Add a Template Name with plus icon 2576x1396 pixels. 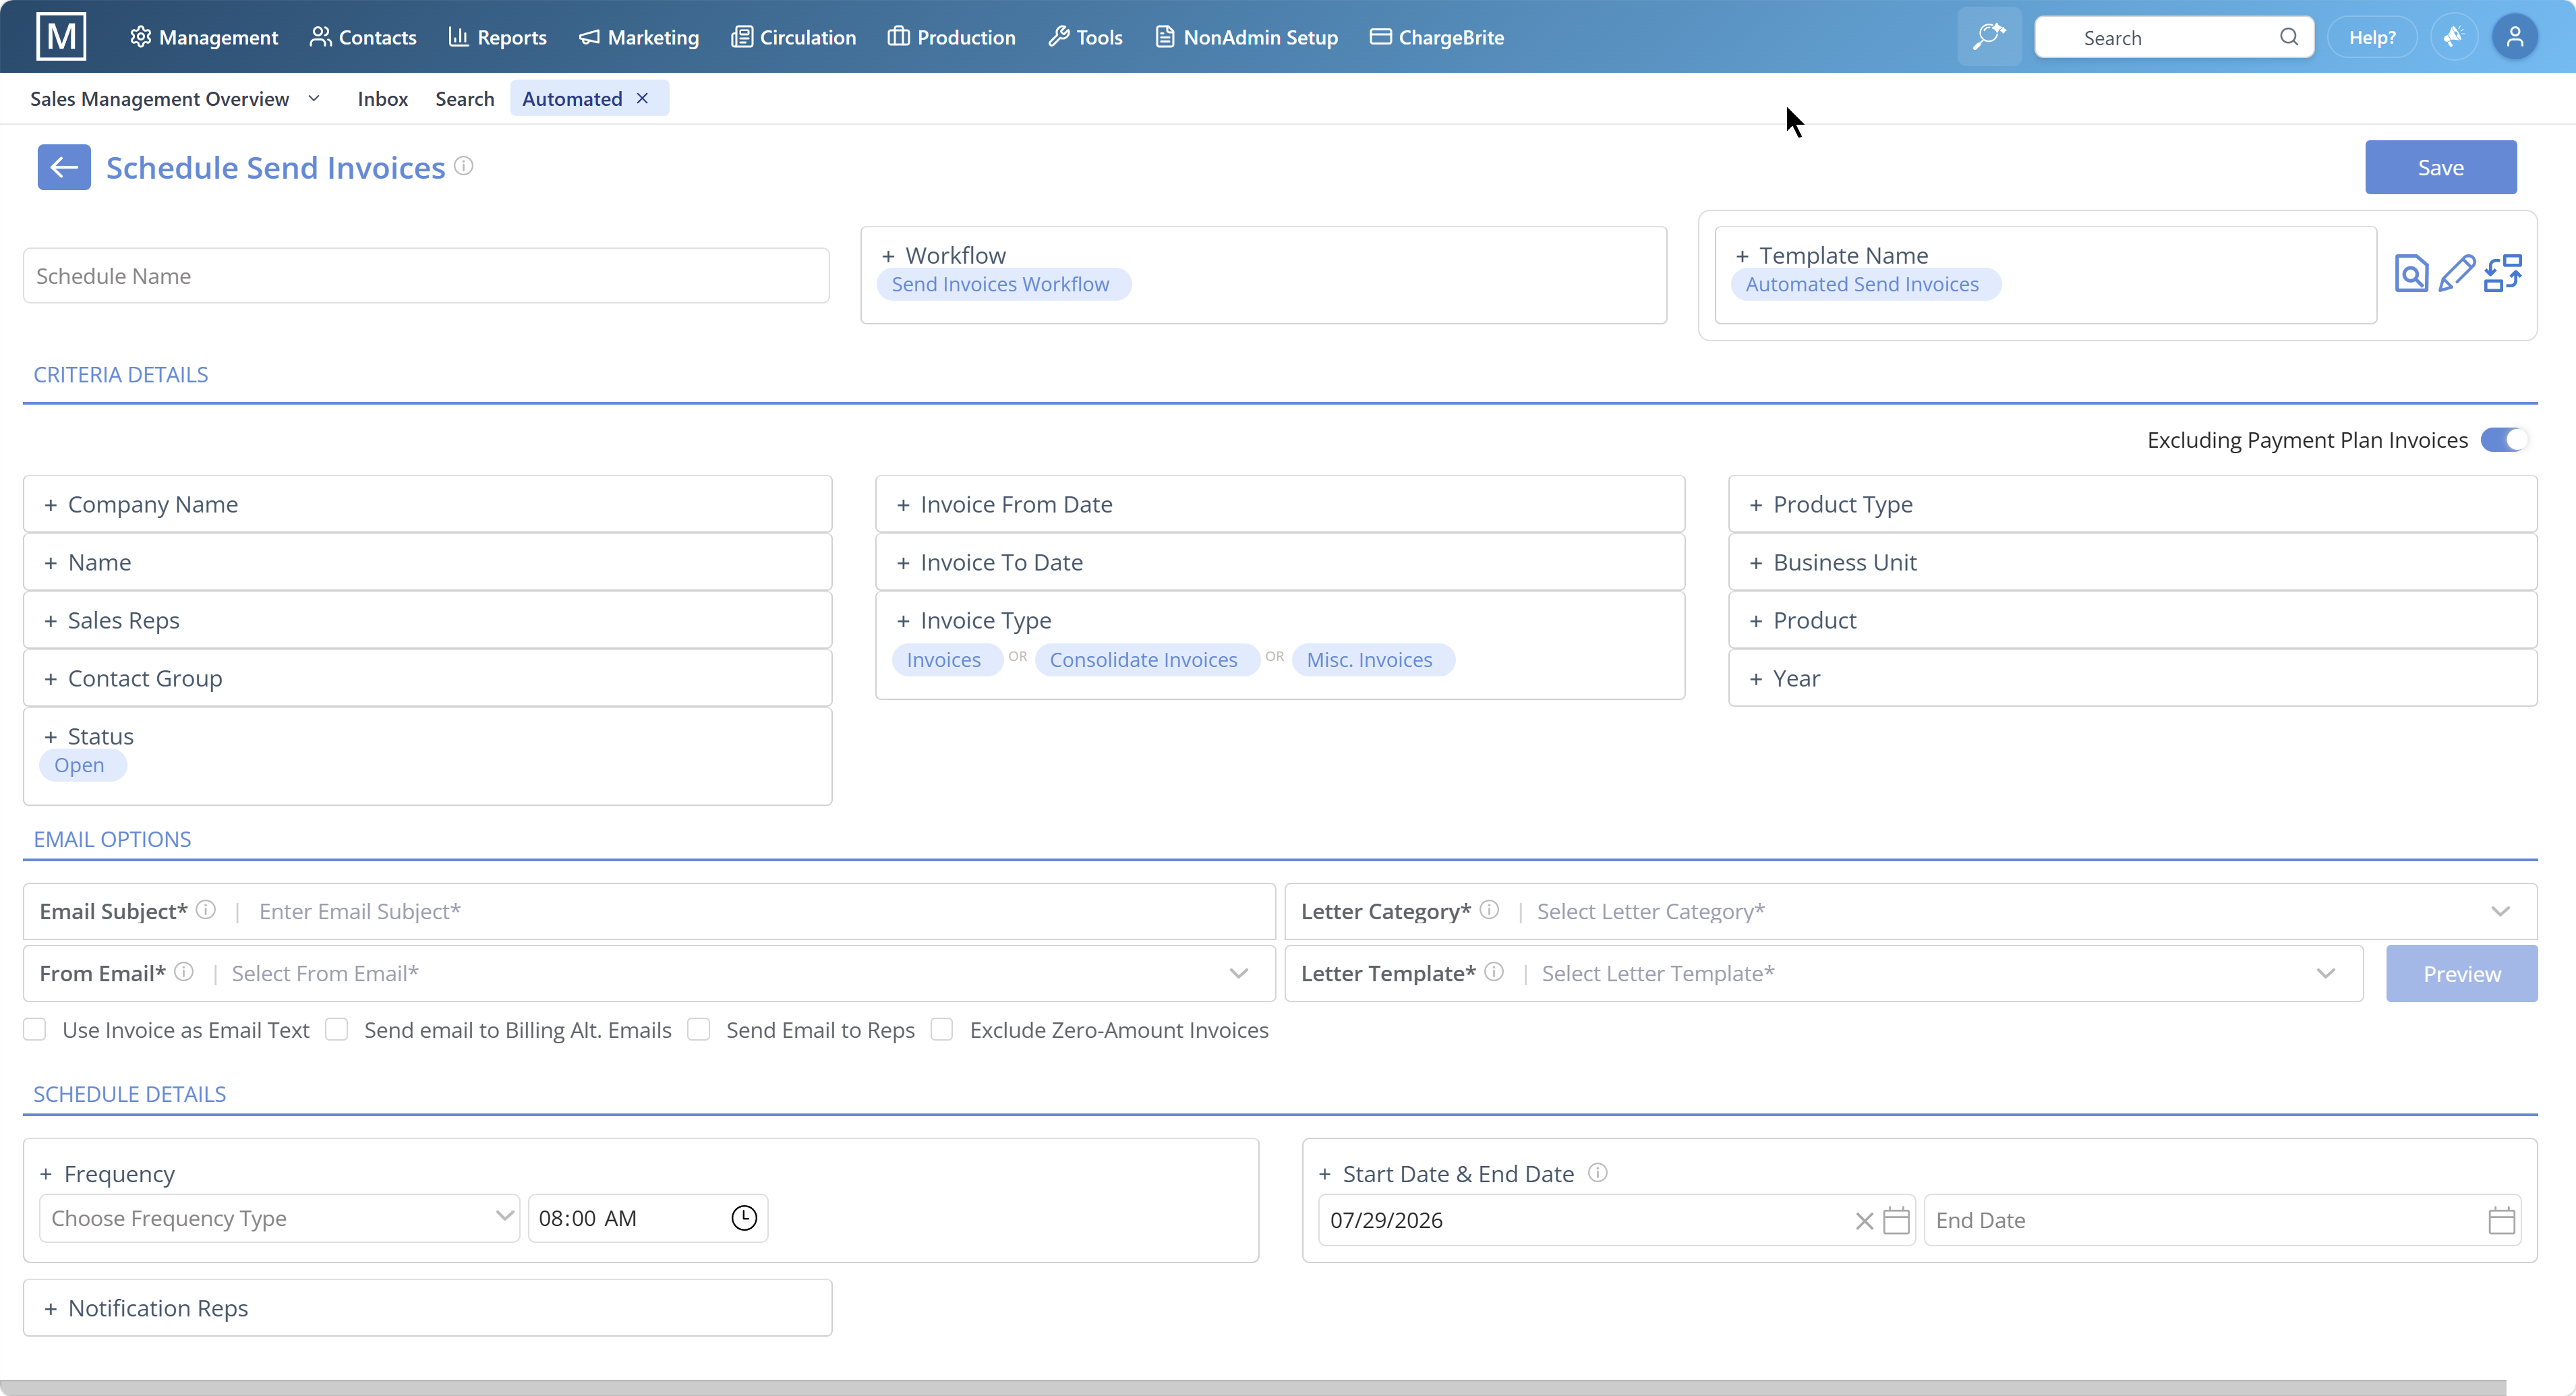click(x=1742, y=256)
